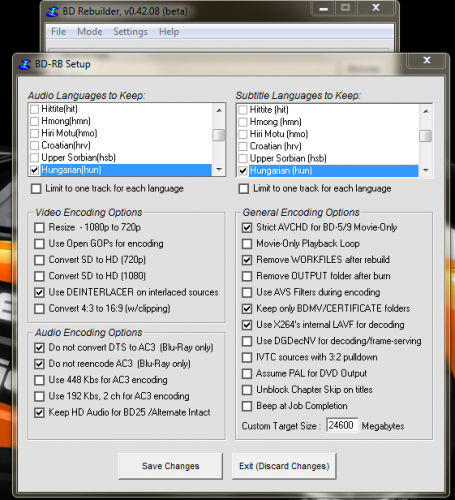Image resolution: width=455 pixels, height=500 pixels.
Task: Check Croatian(hrv) audio language
Action: pos(34,145)
